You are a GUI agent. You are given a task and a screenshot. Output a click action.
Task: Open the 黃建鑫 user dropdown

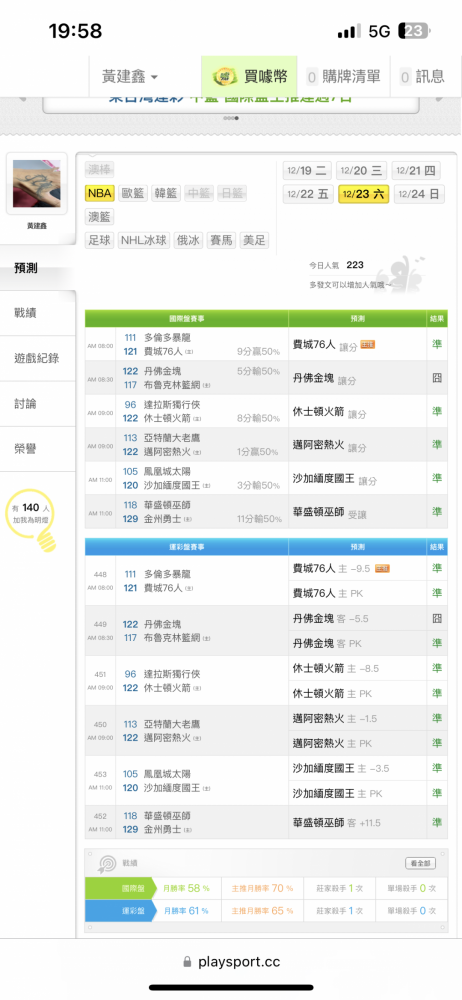pyautogui.click(x=130, y=77)
